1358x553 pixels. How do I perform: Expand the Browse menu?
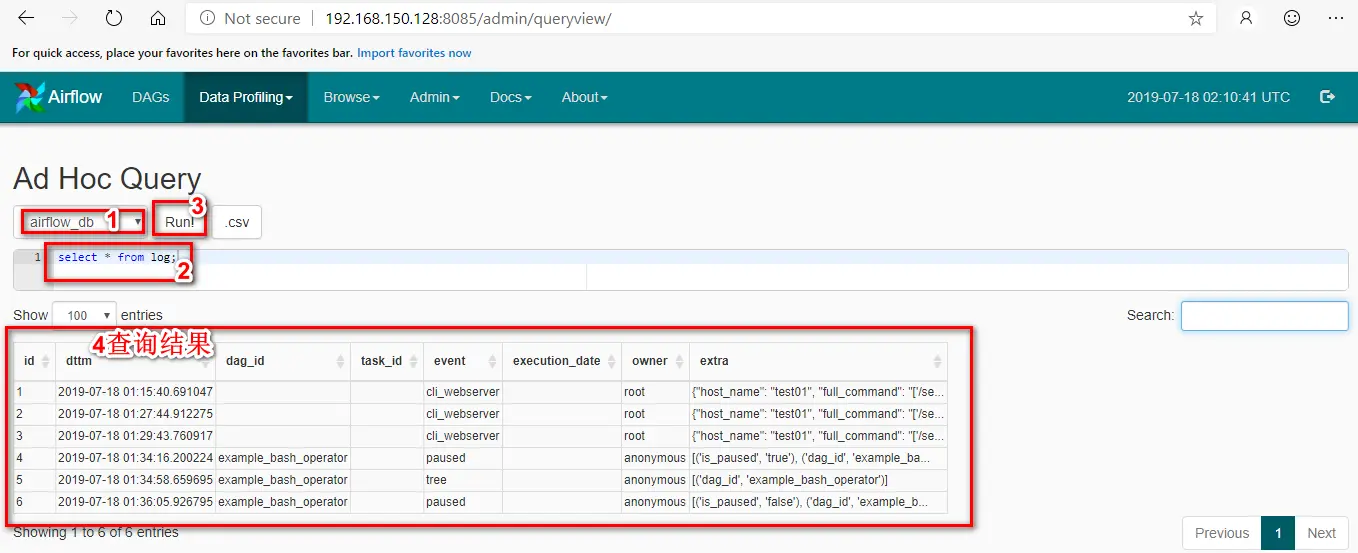[x=351, y=97]
